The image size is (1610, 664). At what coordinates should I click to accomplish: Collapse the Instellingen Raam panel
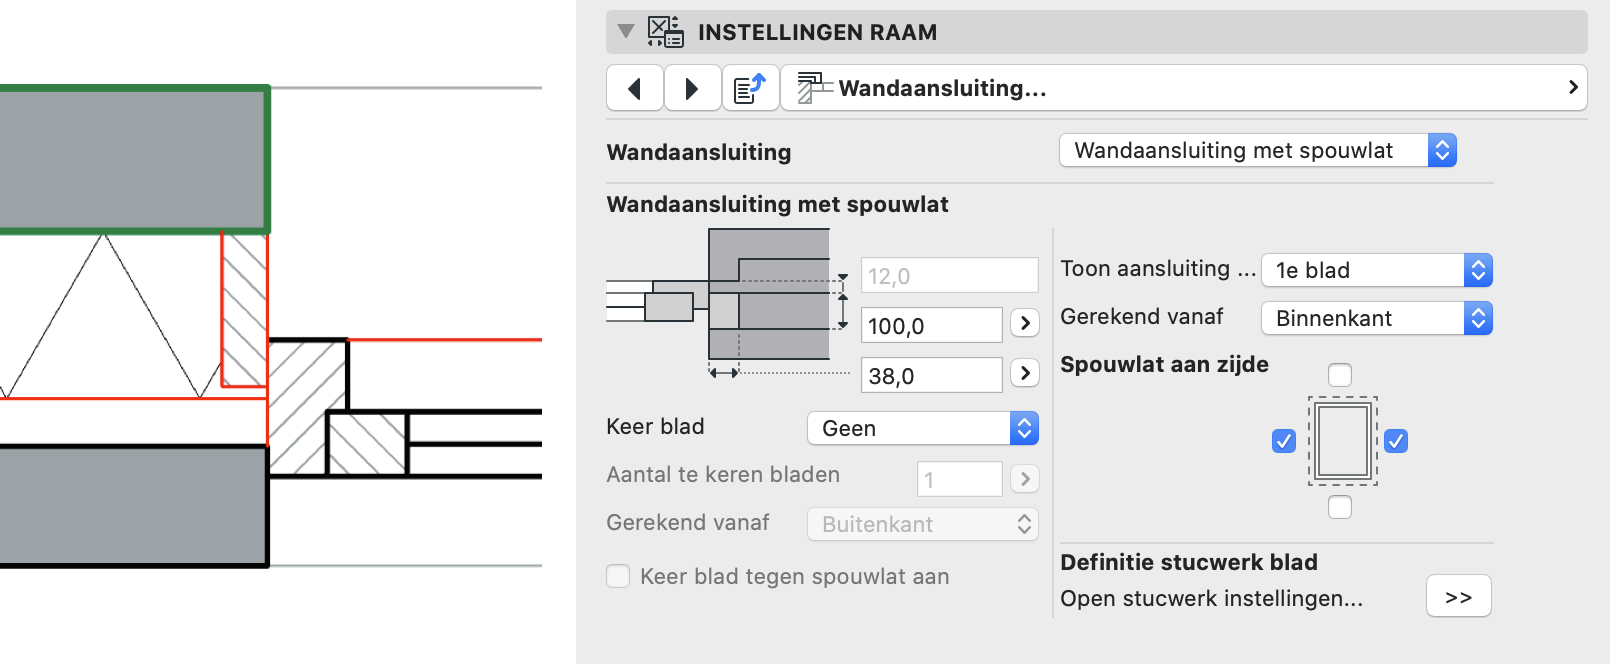pyautogui.click(x=626, y=32)
